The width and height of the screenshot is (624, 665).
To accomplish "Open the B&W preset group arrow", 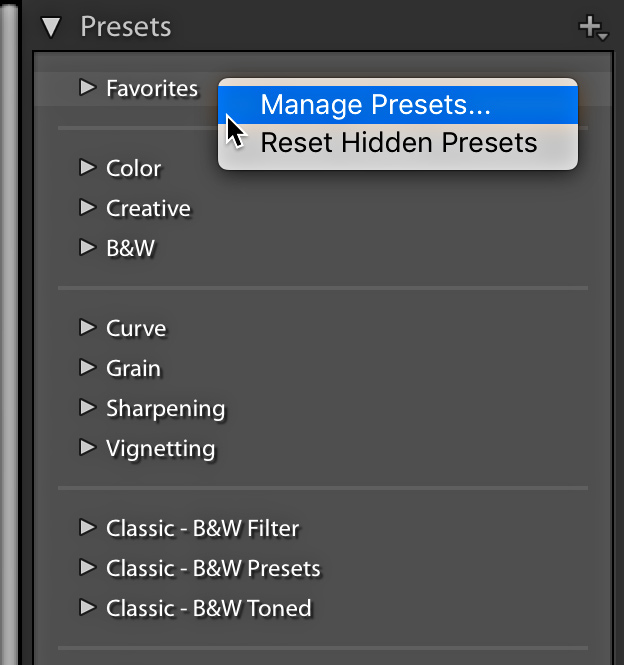I will pos(87,248).
